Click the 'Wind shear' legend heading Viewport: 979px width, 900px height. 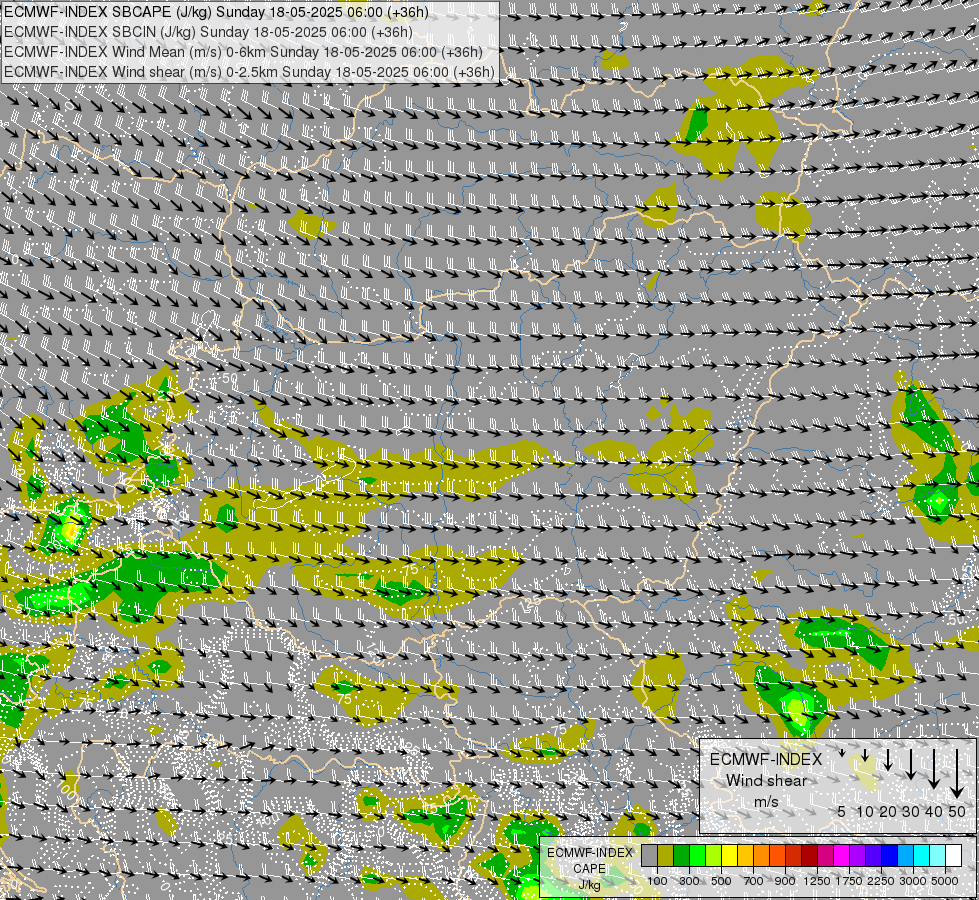tap(766, 781)
